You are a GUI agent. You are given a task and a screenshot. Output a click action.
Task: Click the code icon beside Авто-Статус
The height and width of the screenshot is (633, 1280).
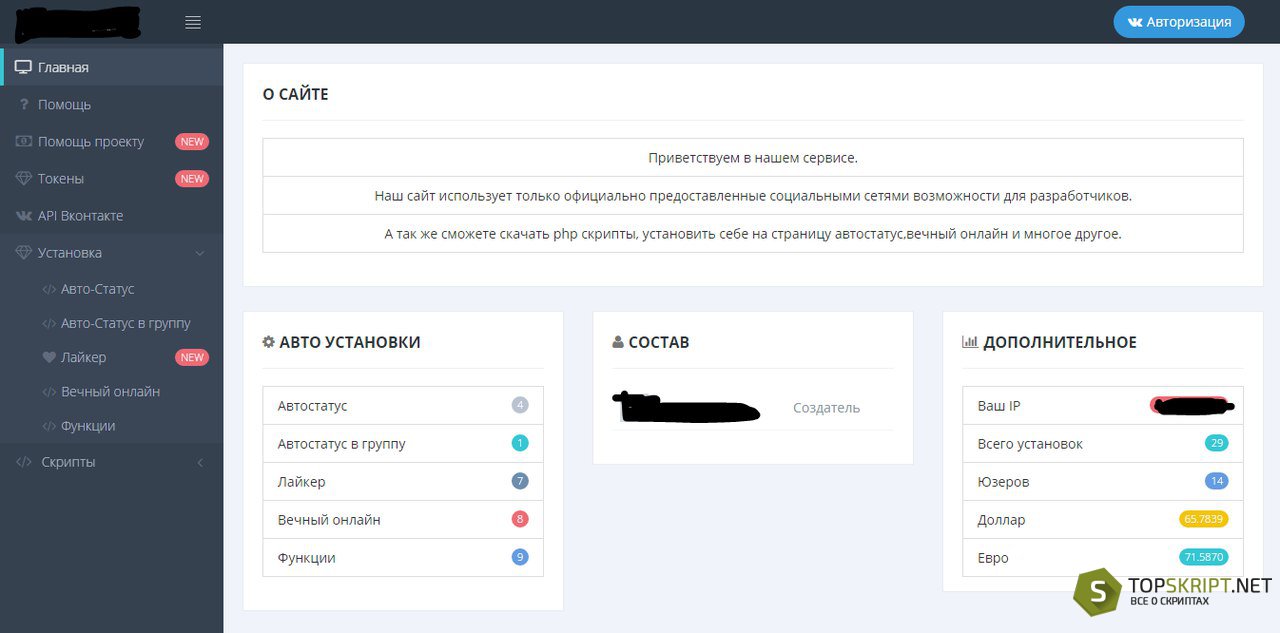pyautogui.click(x=49, y=289)
